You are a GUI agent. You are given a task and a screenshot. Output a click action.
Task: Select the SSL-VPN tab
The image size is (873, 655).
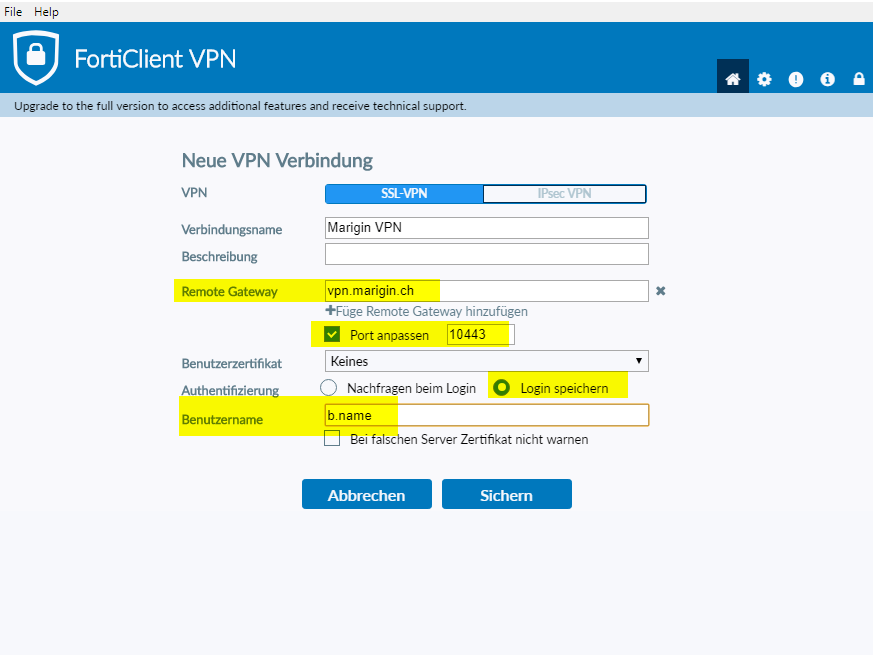[x=404, y=194]
